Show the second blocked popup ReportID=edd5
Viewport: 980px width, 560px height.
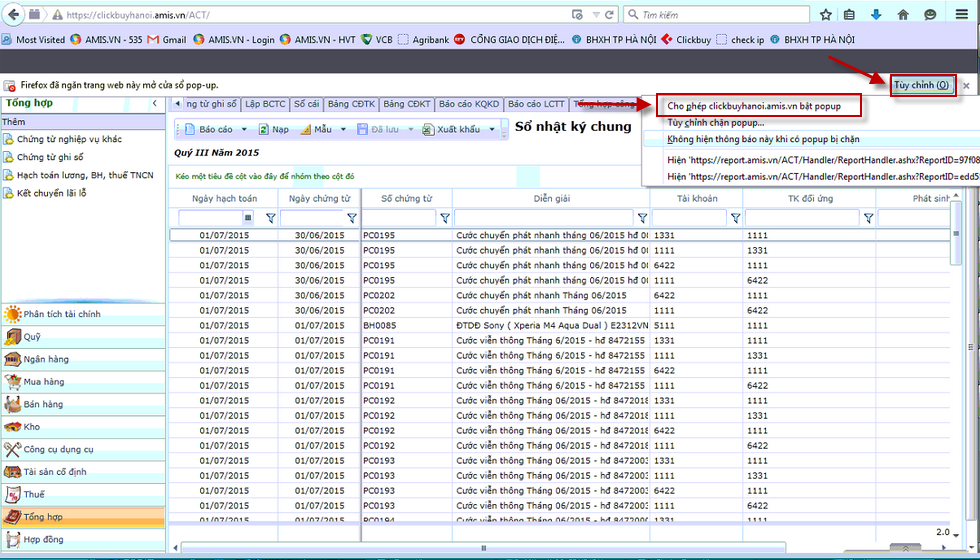(x=823, y=177)
